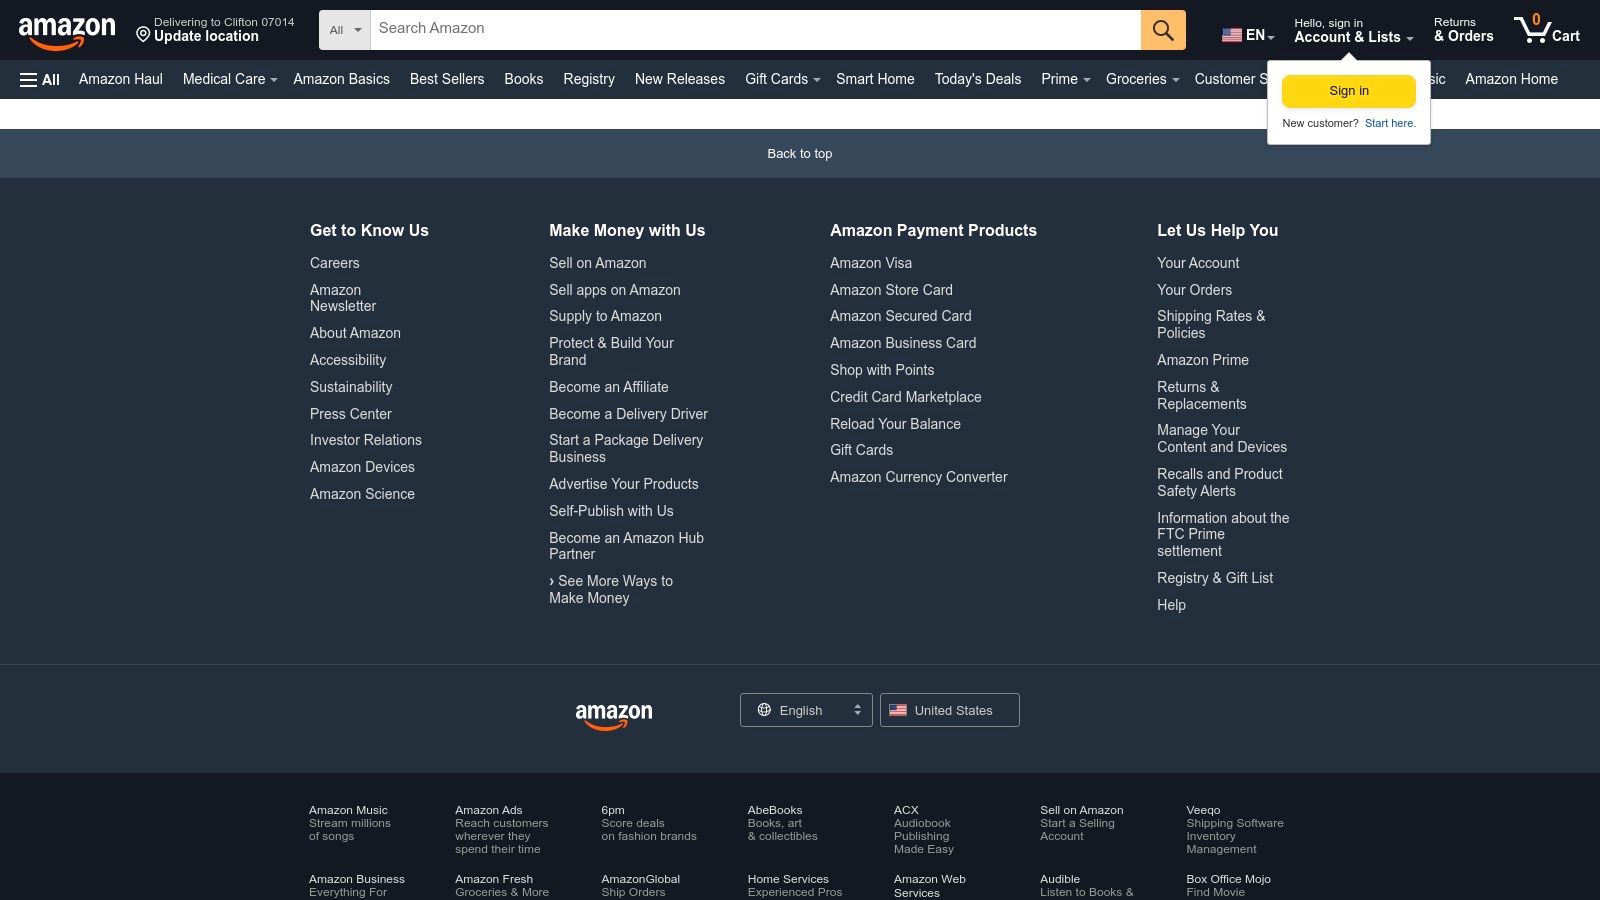Expand the EN language dropdown
This screenshot has width=1600, height=900.
click(x=1248, y=35)
